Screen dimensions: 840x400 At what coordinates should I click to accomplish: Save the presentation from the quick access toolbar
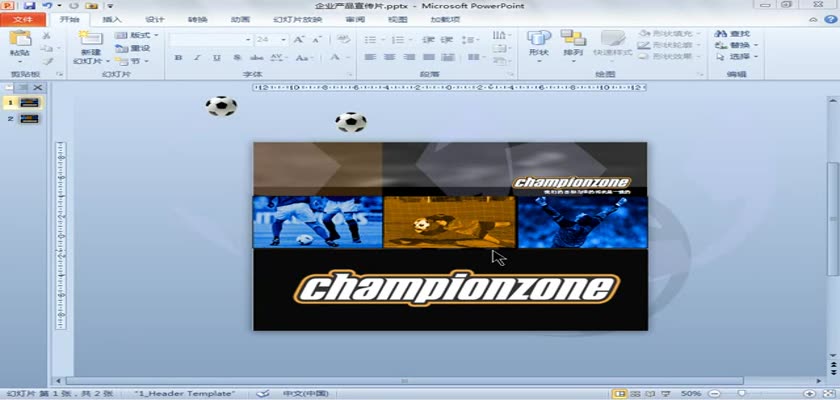[x=29, y=6]
